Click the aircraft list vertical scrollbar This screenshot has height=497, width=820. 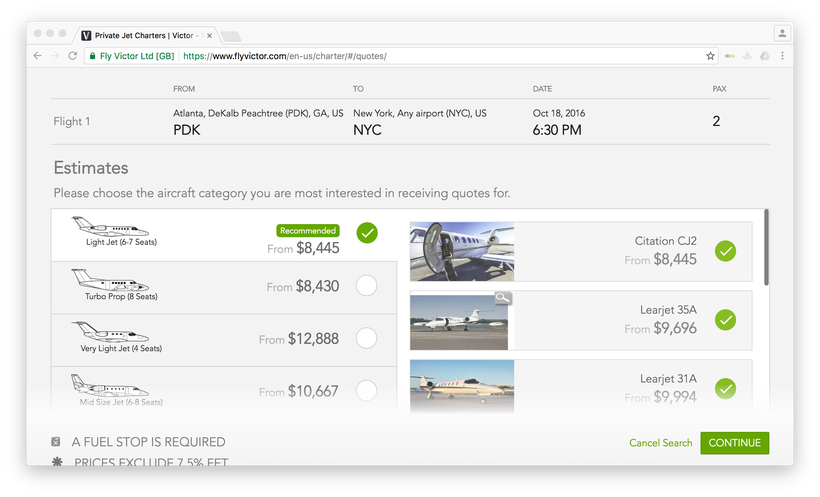766,247
